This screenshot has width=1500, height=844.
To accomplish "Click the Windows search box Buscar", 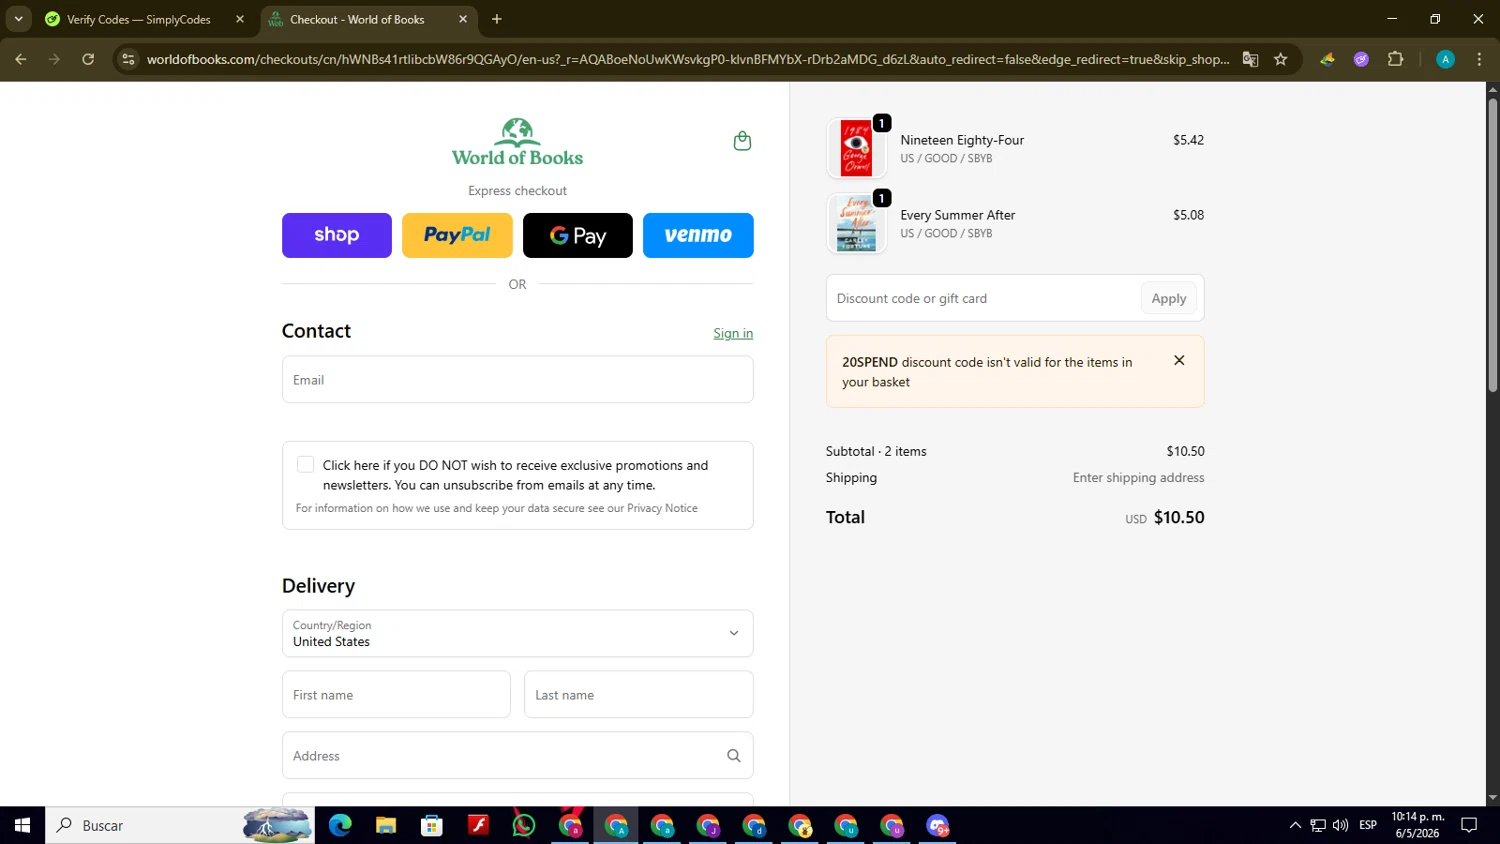I will 180,825.
